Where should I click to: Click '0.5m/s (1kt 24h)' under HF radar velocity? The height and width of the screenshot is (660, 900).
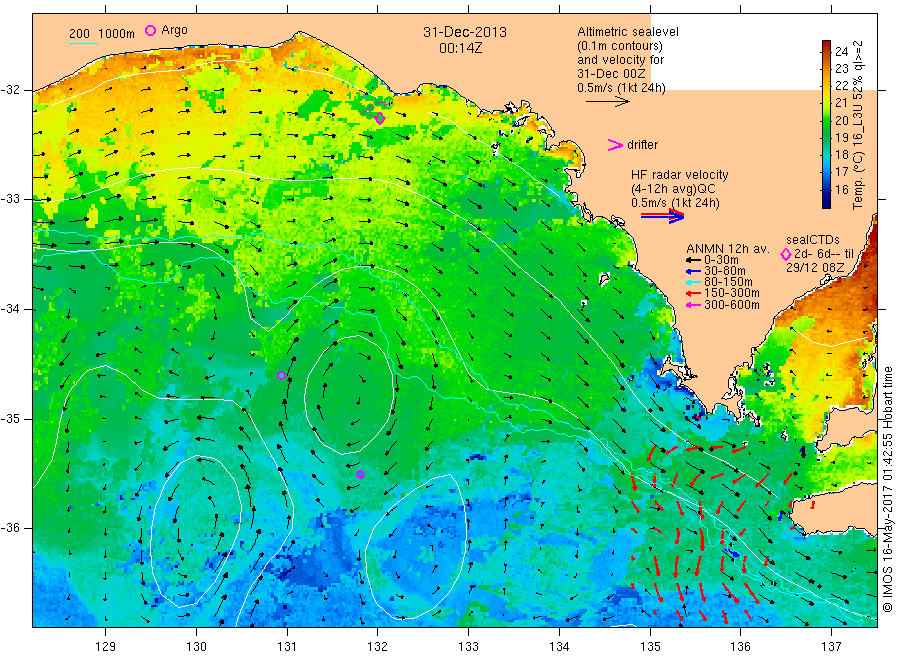[675, 203]
